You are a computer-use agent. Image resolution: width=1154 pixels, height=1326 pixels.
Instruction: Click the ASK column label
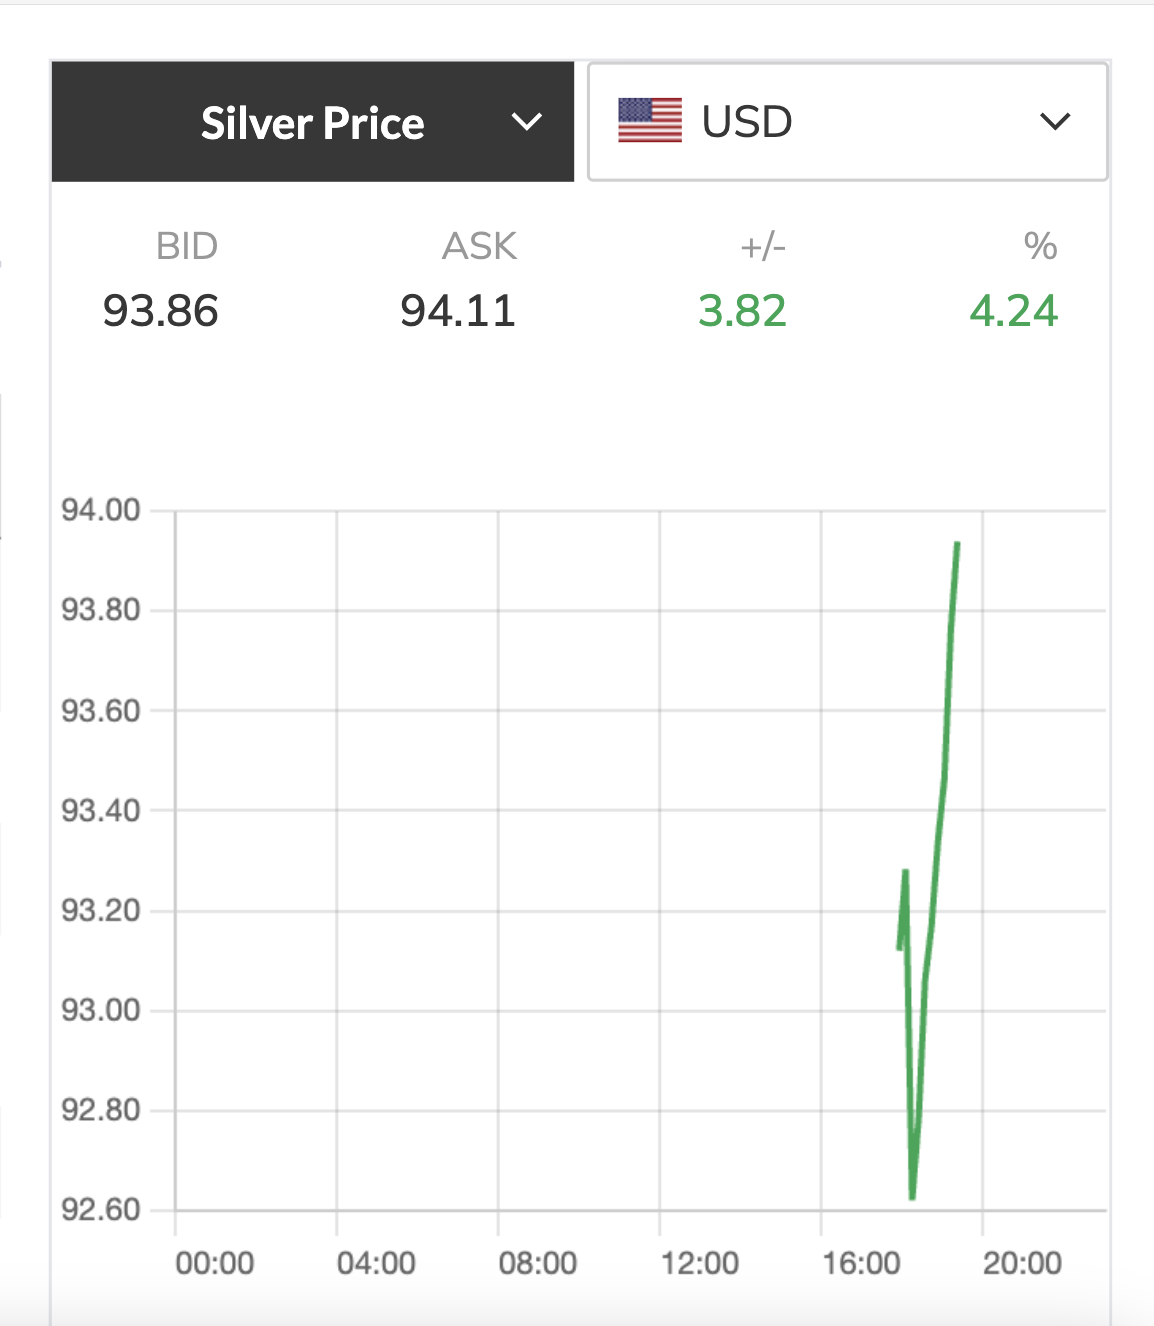(479, 246)
